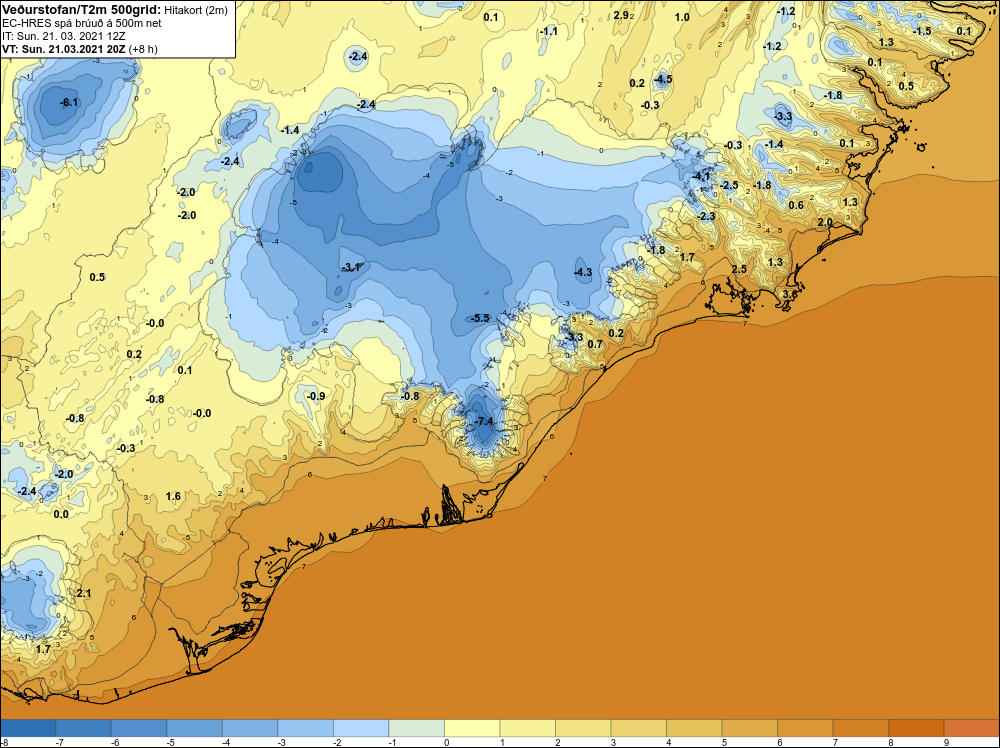This screenshot has width=1000, height=748.
Task: Click the -2.3 temperature value
Action: pos(705,216)
